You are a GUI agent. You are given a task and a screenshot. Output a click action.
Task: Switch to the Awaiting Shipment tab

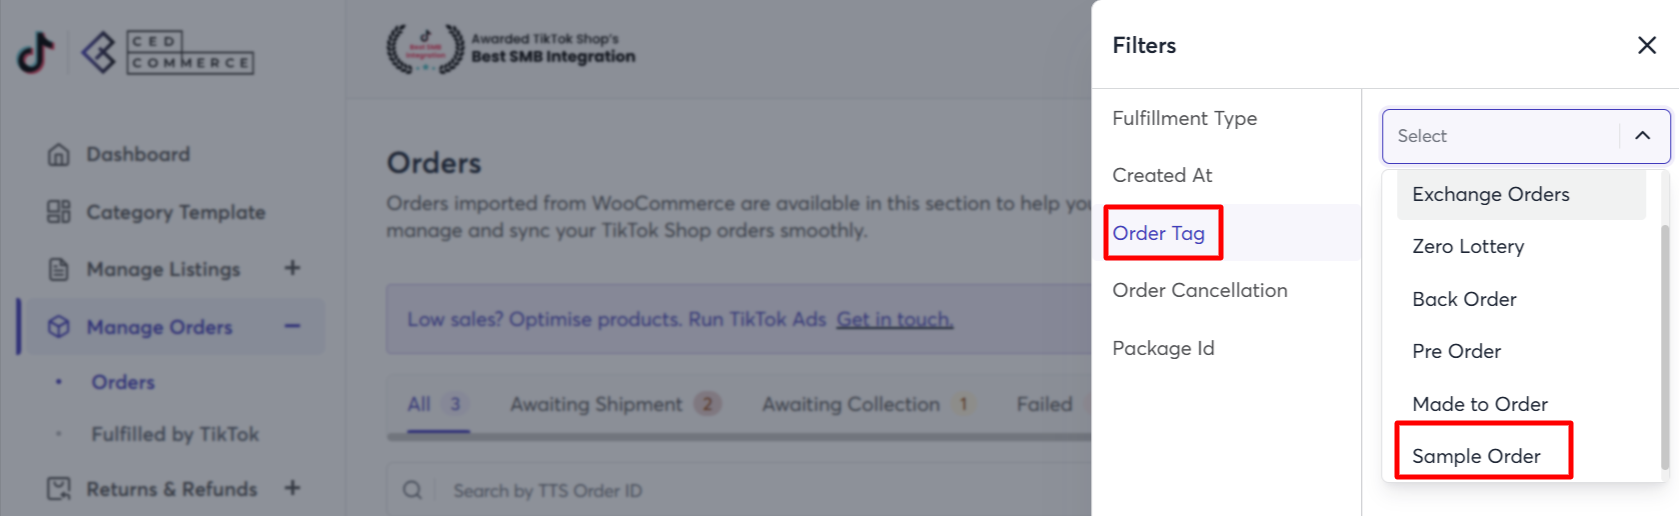click(596, 404)
